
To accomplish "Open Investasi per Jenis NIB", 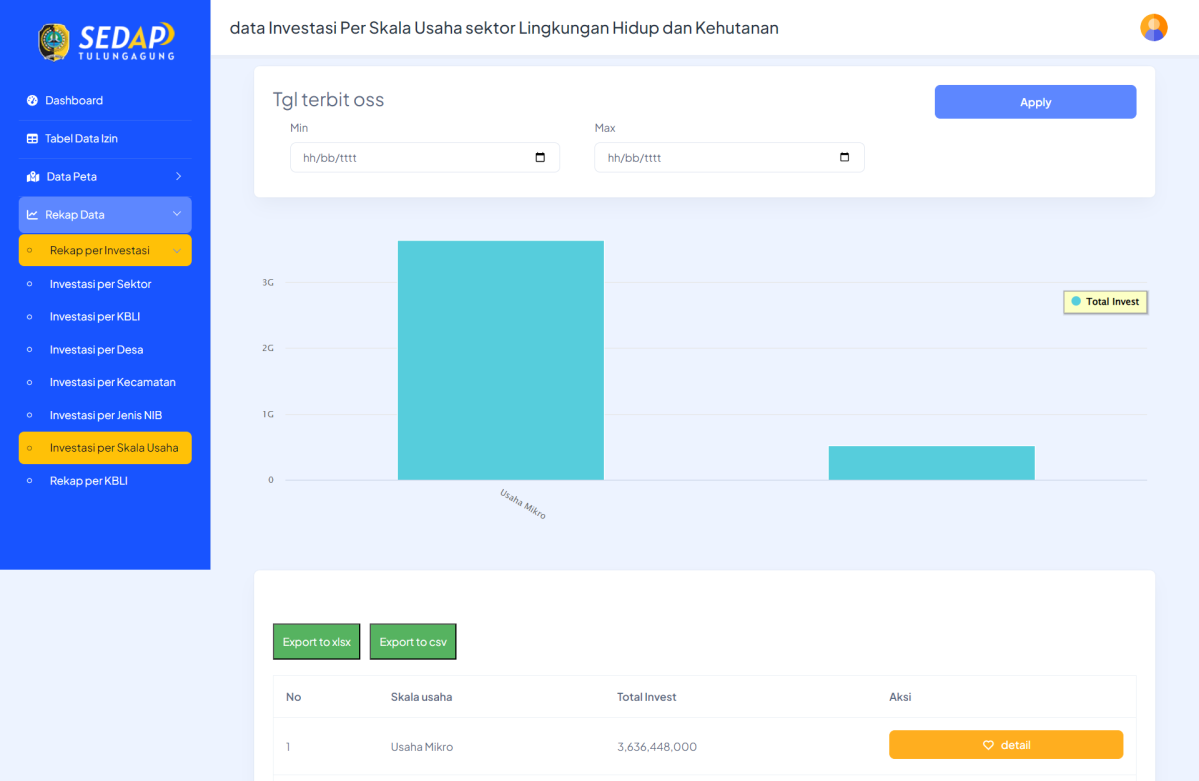I will coord(106,415).
